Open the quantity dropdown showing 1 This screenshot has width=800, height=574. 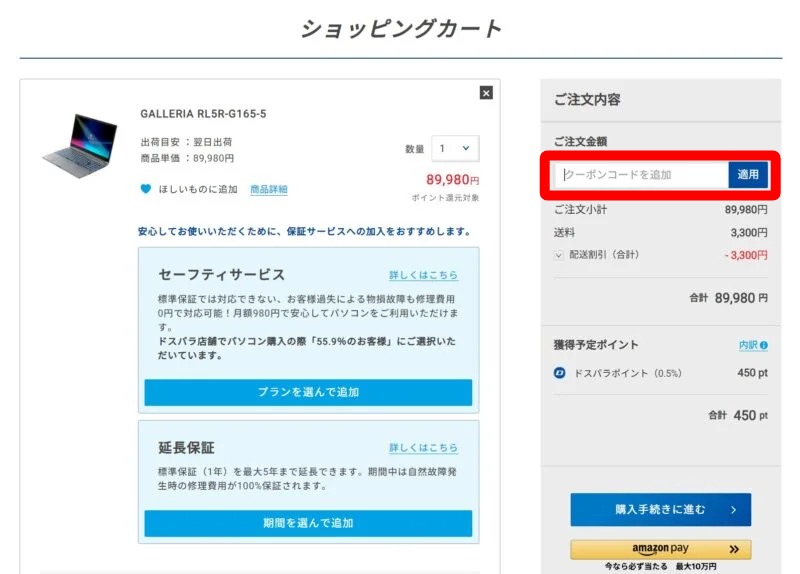point(455,148)
